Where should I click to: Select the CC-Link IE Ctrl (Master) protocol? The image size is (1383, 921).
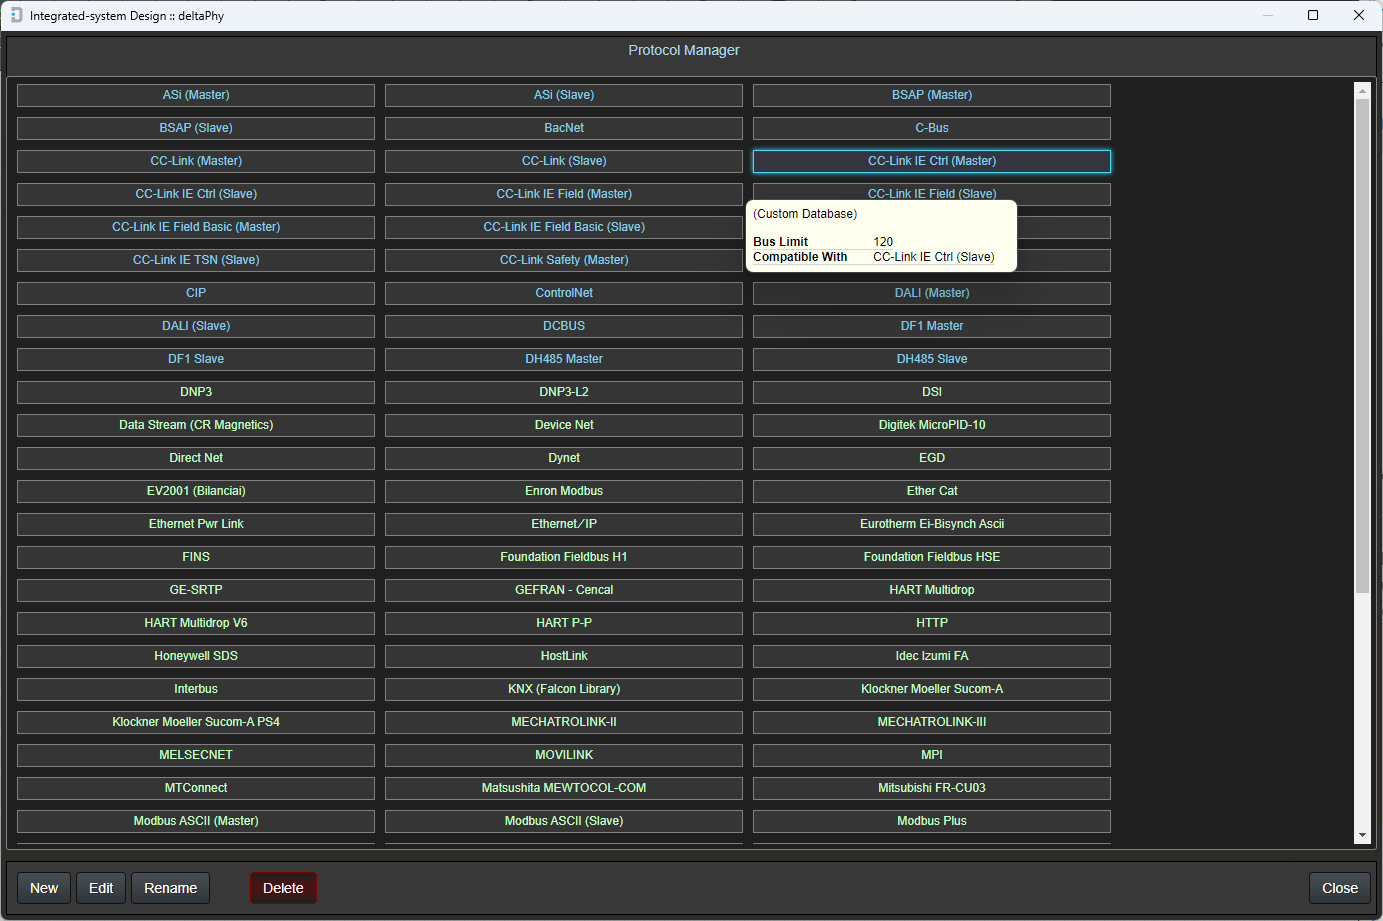point(931,161)
